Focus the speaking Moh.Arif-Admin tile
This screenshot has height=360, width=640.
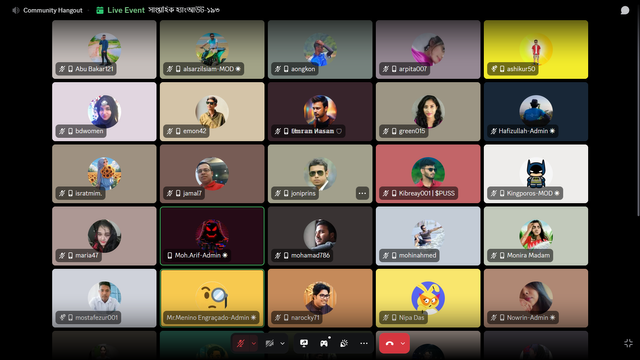click(212, 236)
